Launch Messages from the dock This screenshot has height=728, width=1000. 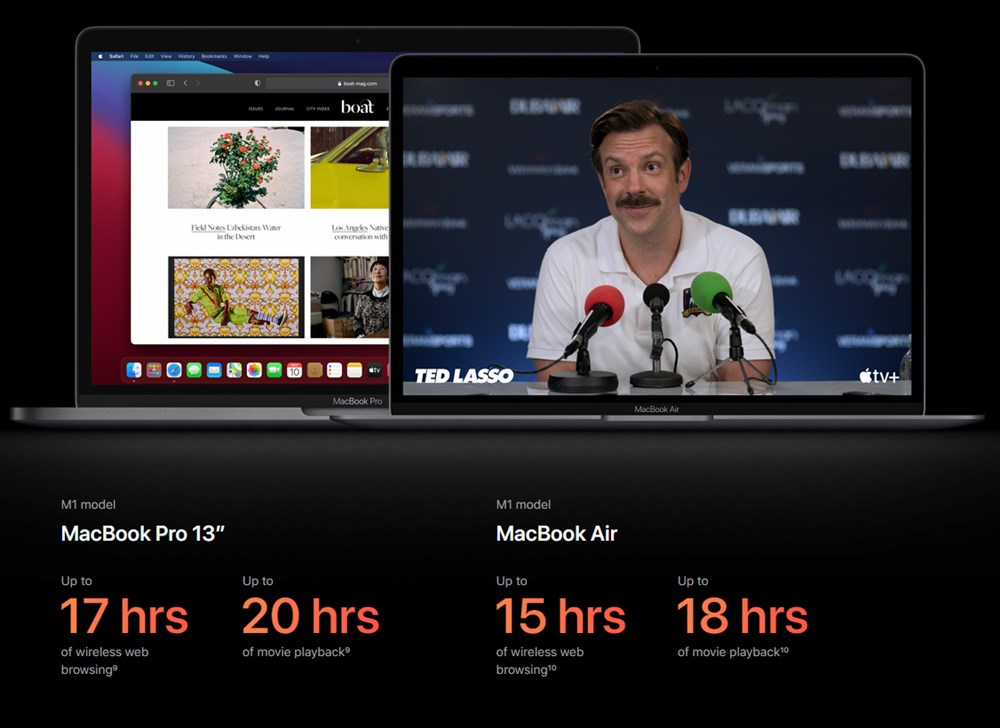point(194,370)
